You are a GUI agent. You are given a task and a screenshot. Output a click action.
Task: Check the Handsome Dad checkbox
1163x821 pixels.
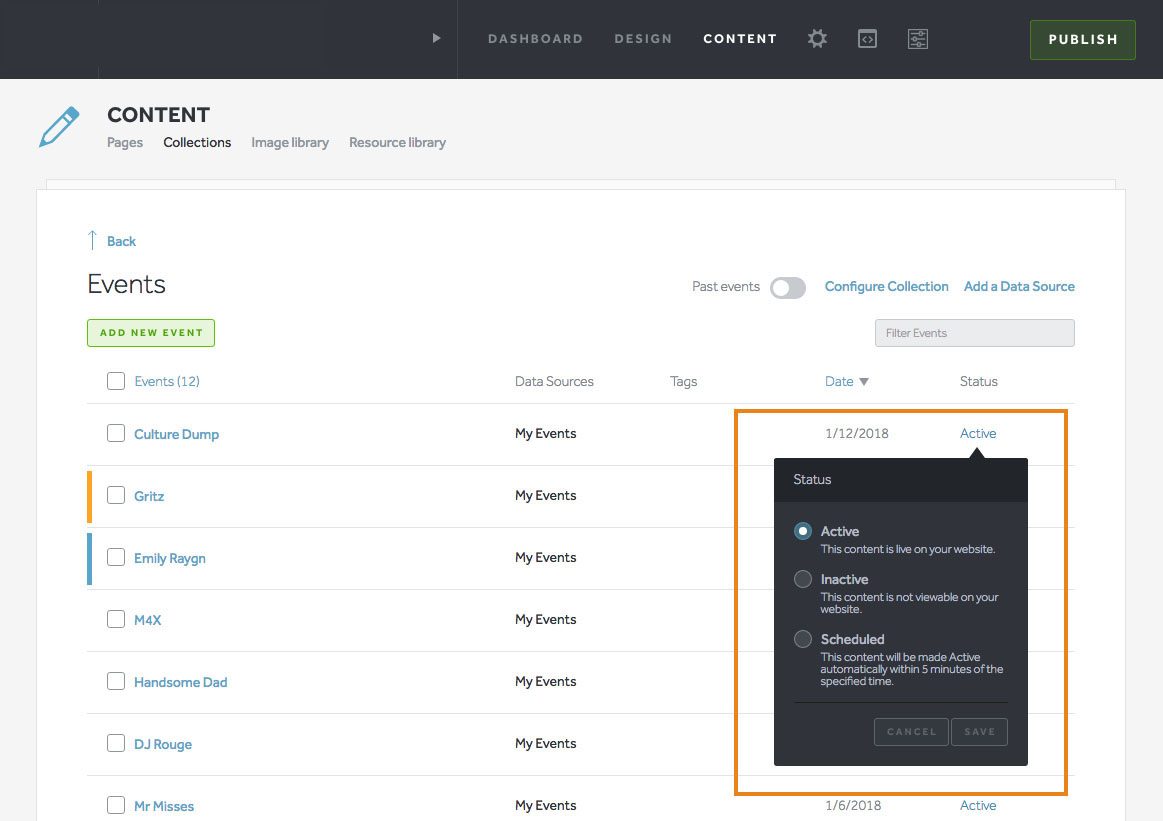click(x=116, y=682)
